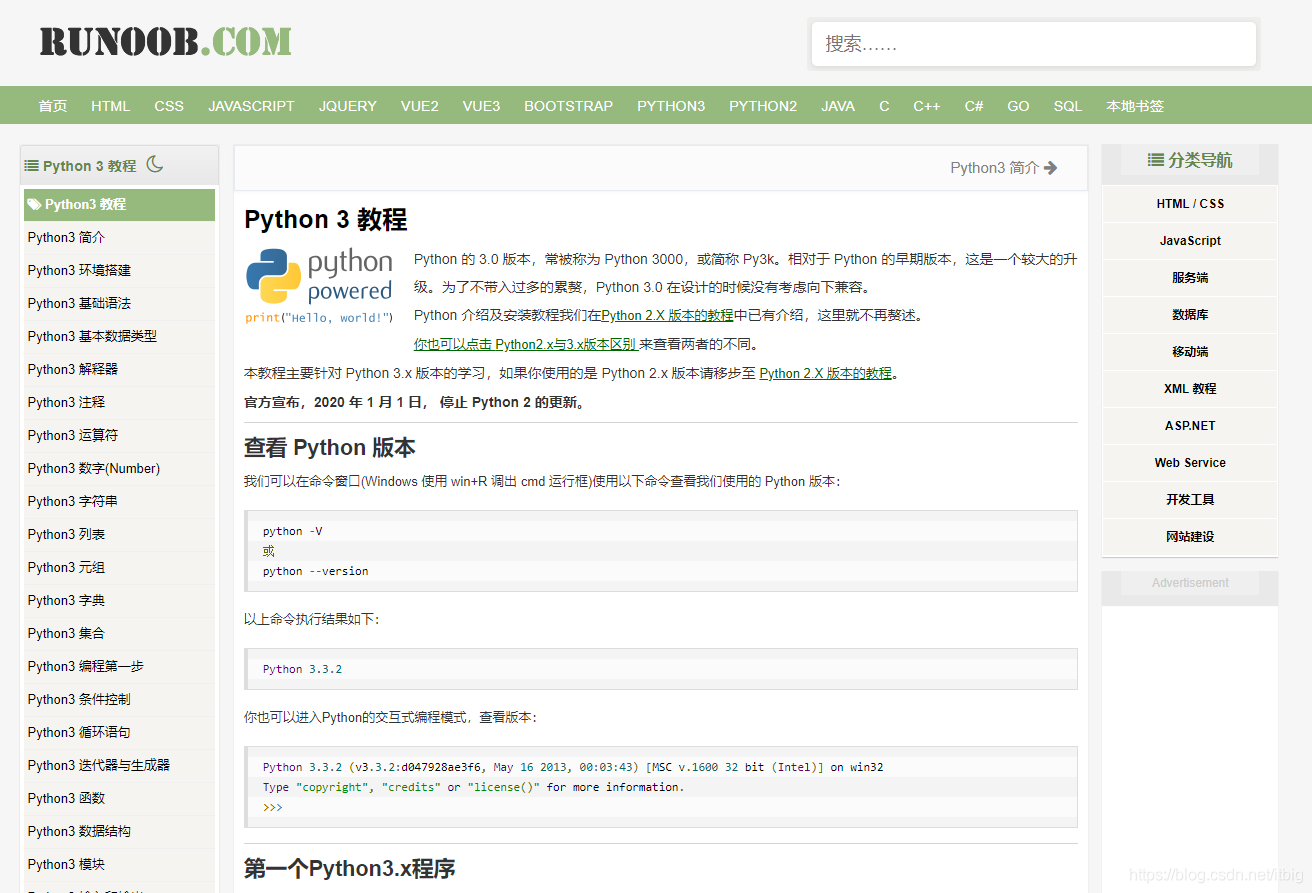Select XML 教程 category button

pyautogui.click(x=1190, y=389)
